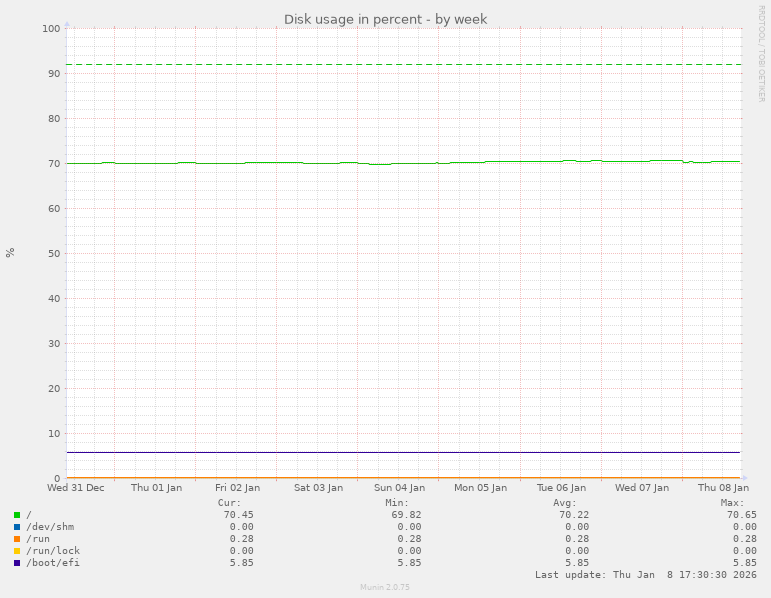Select the '/boot/efi' legend label
The width and height of the screenshot is (771, 598).
pos(53,563)
